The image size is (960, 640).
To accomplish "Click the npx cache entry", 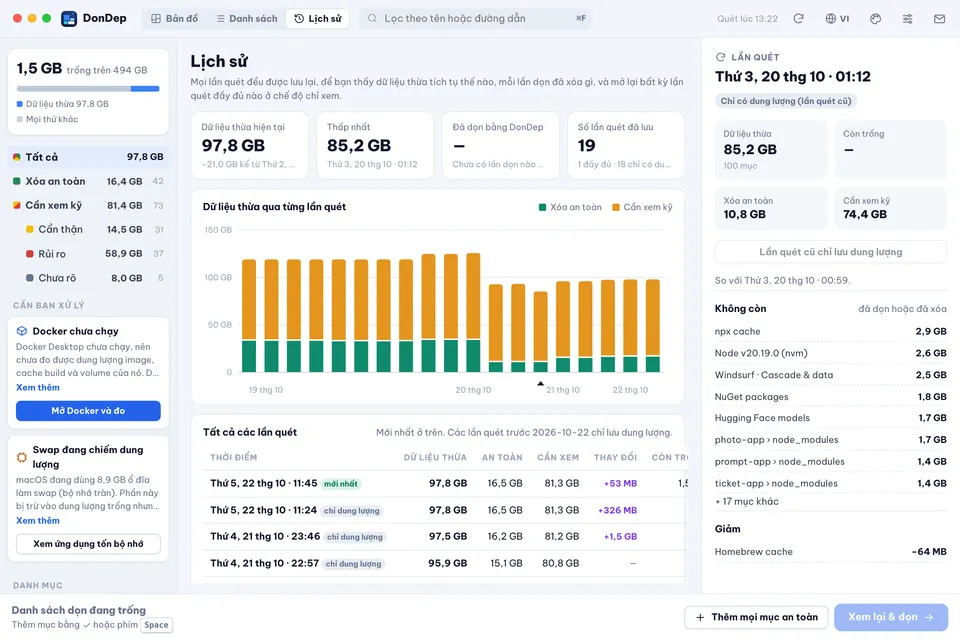I will [x=830, y=331].
